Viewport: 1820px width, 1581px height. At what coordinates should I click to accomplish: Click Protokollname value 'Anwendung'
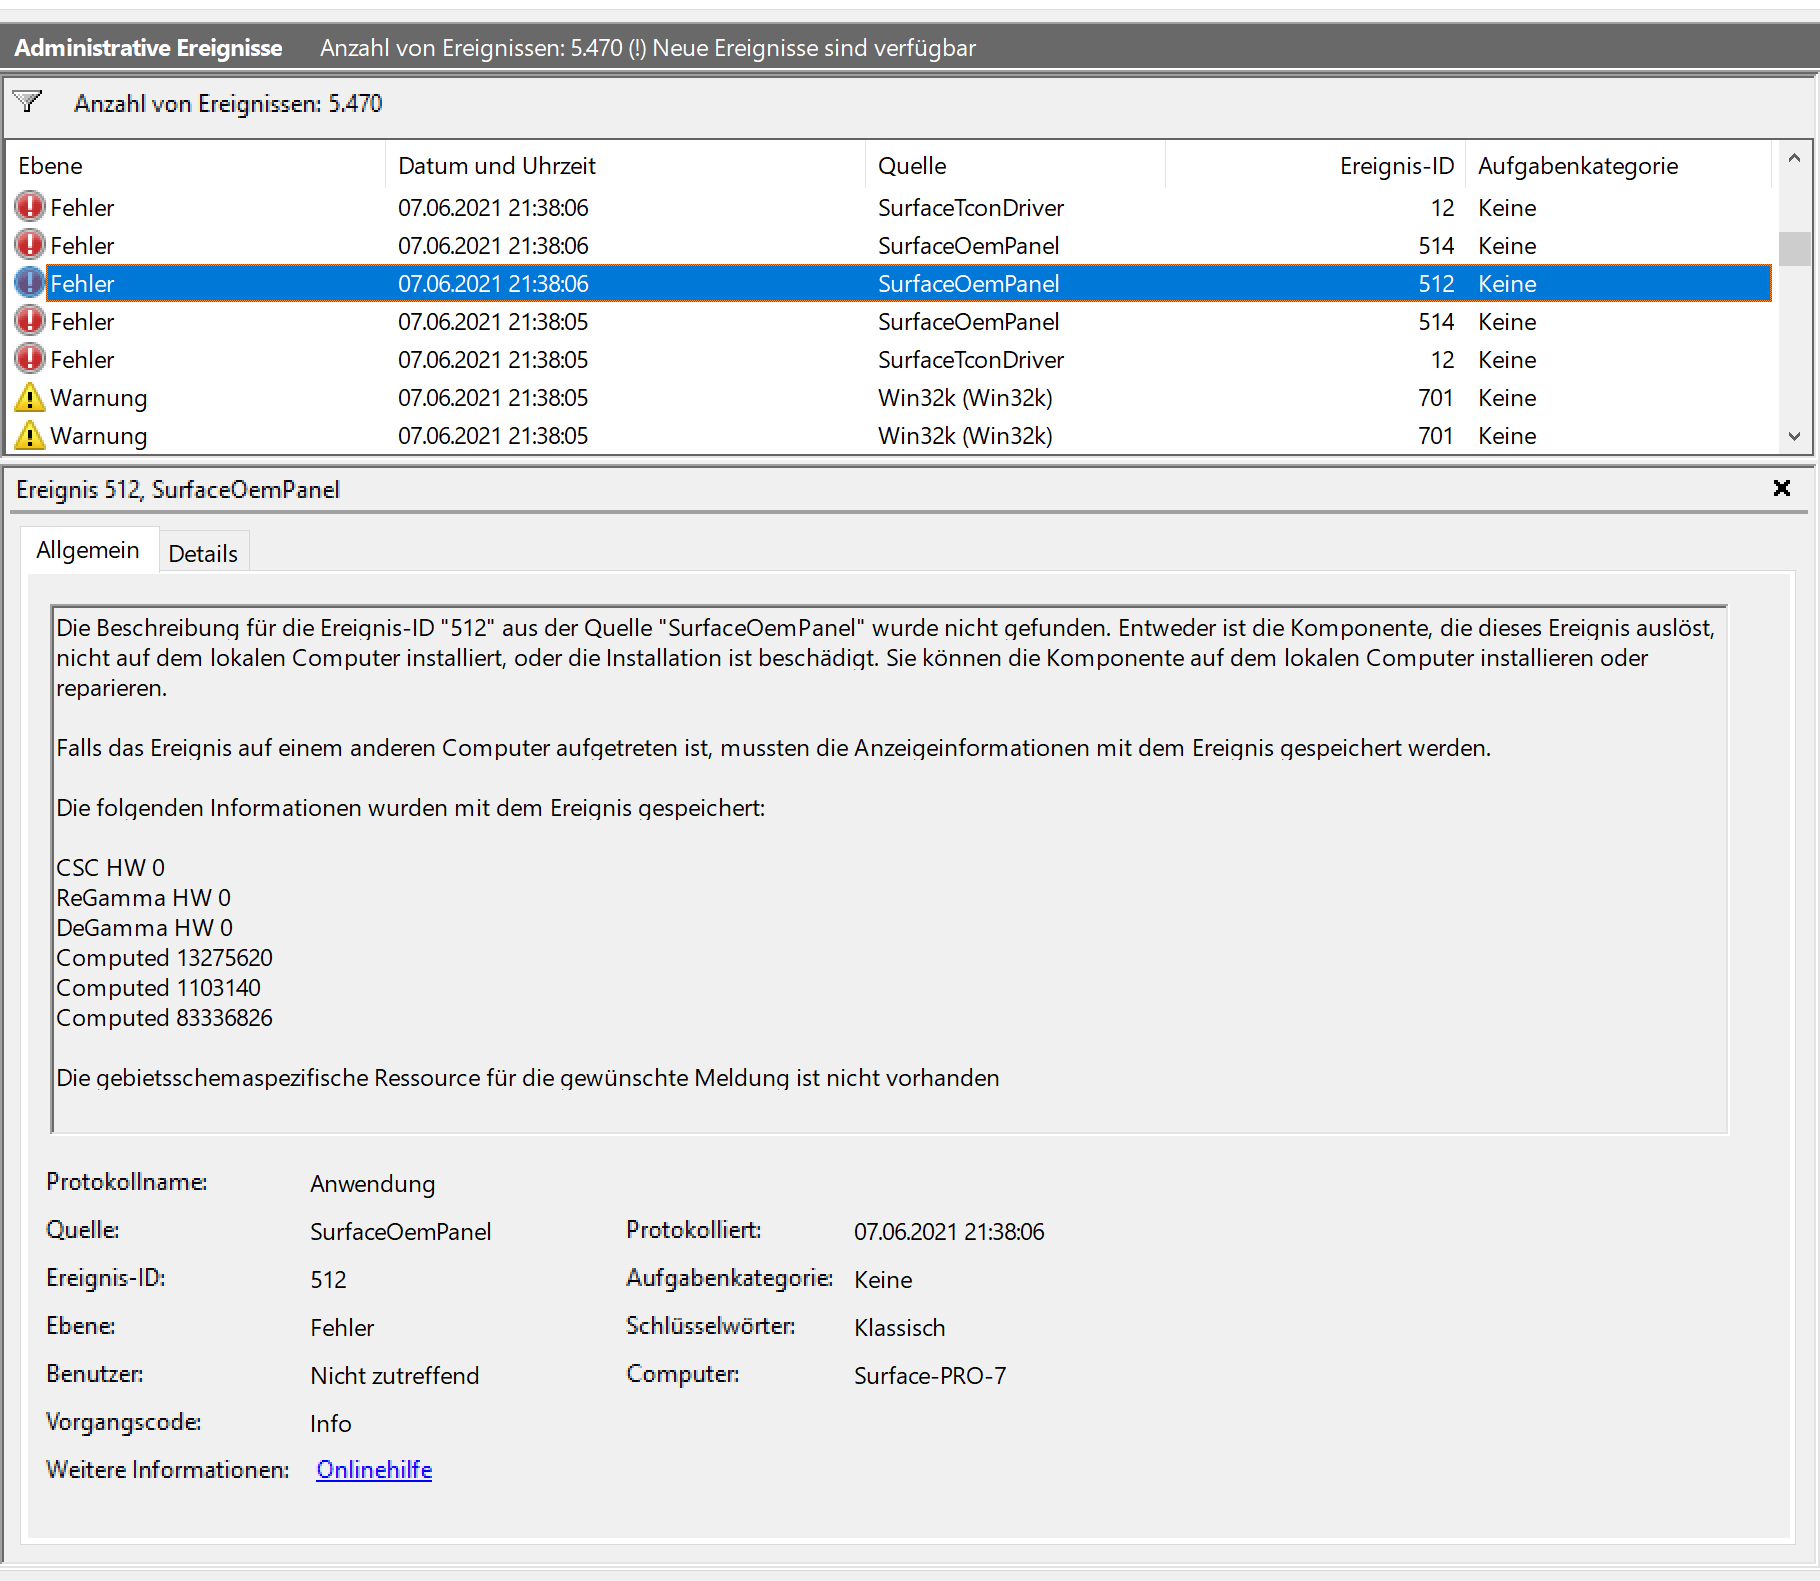[372, 1184]
